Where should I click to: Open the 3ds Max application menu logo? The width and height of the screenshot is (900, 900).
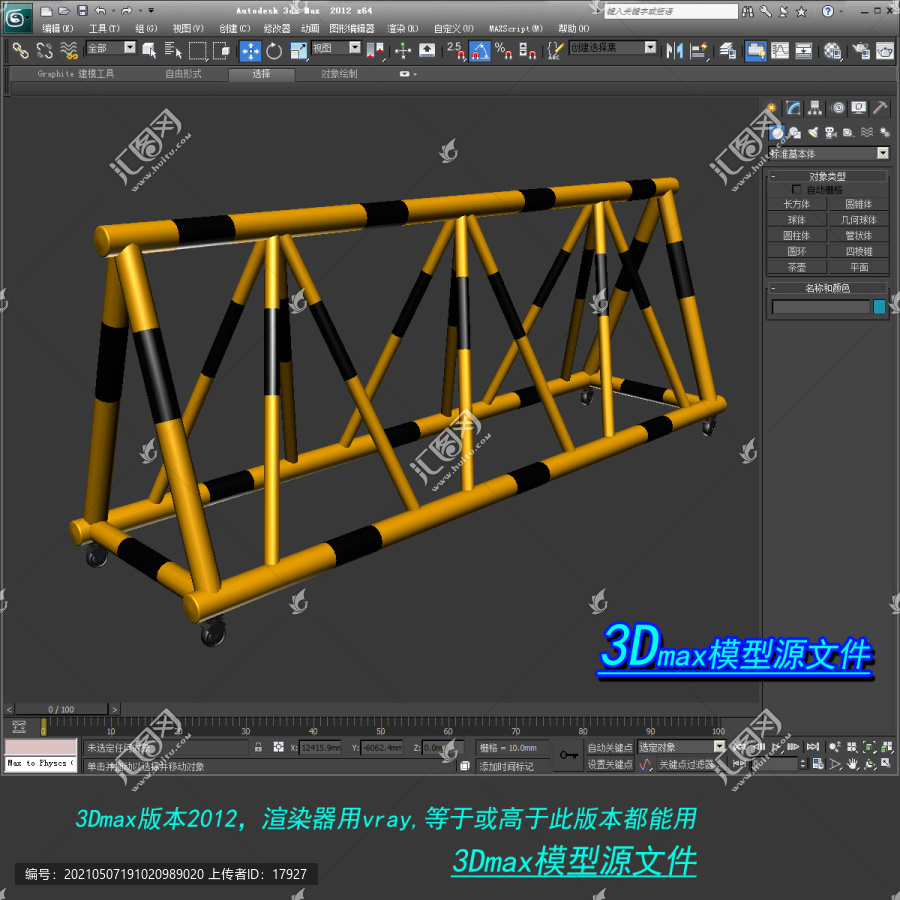pos(16,18)
